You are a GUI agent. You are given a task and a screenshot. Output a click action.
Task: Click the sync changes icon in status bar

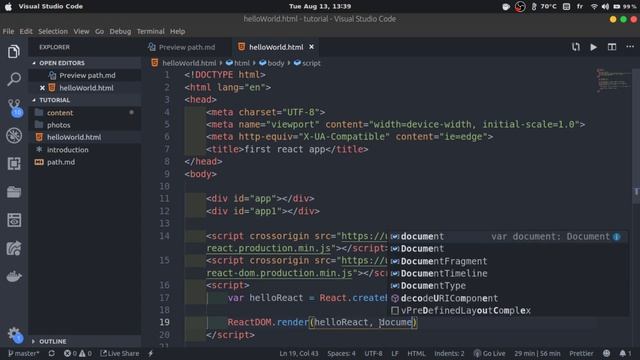pos(51,353)
